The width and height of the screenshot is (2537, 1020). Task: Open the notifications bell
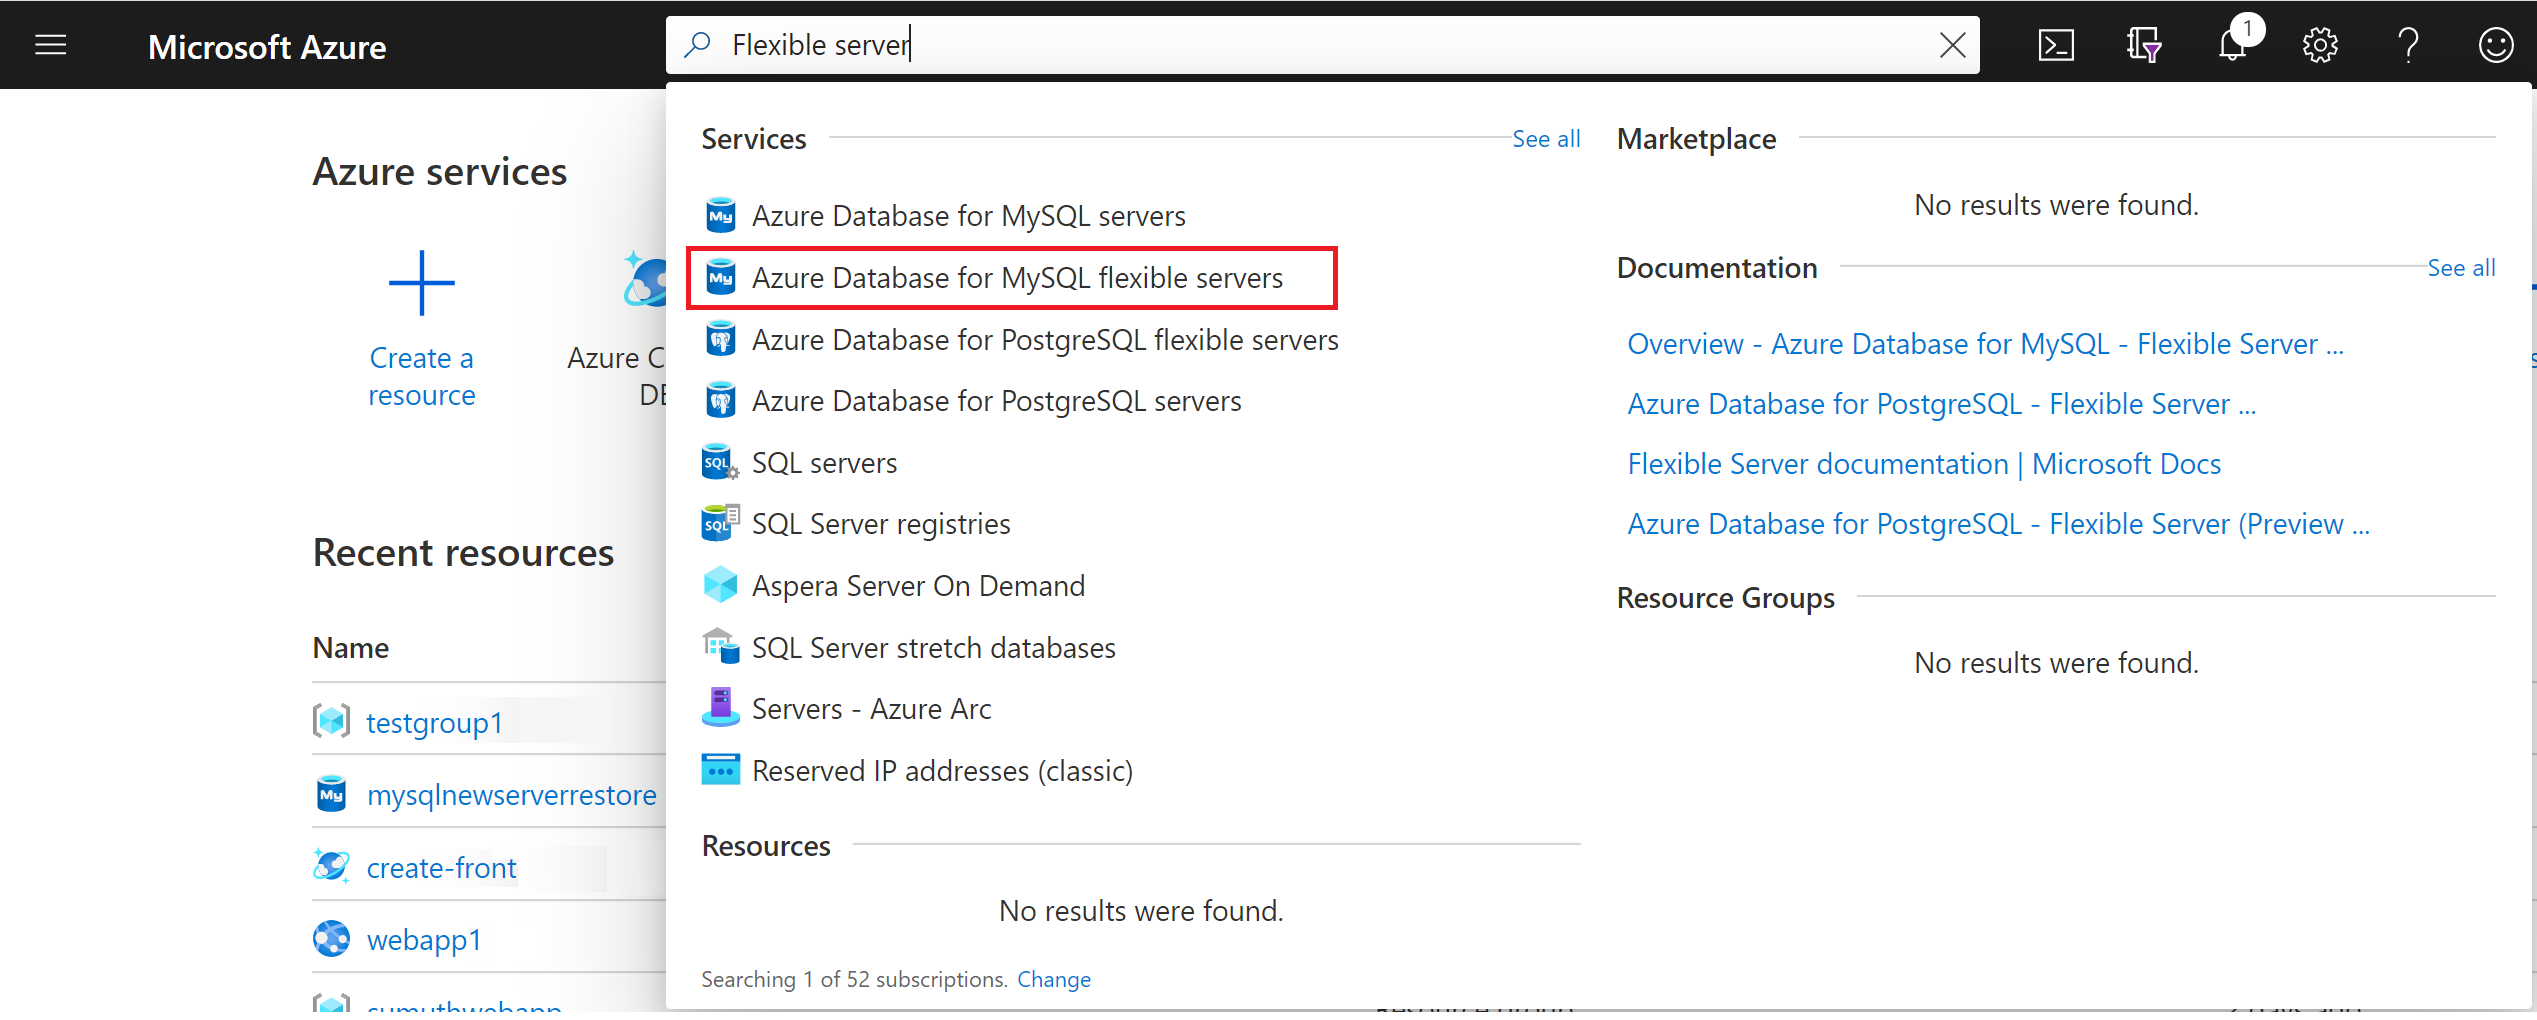pyautogui.click(x=2232, y=45)
